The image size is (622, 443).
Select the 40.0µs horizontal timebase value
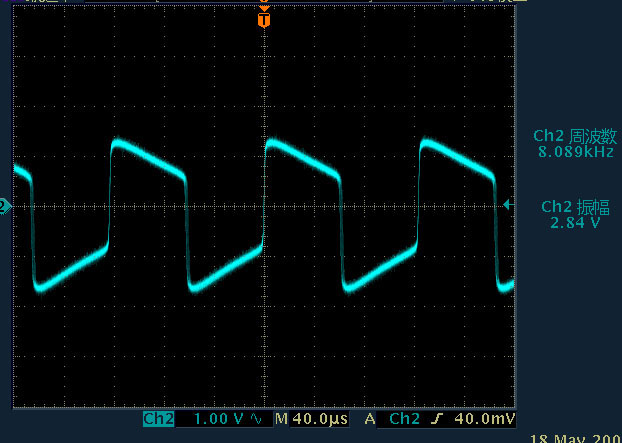click(319, 419)
